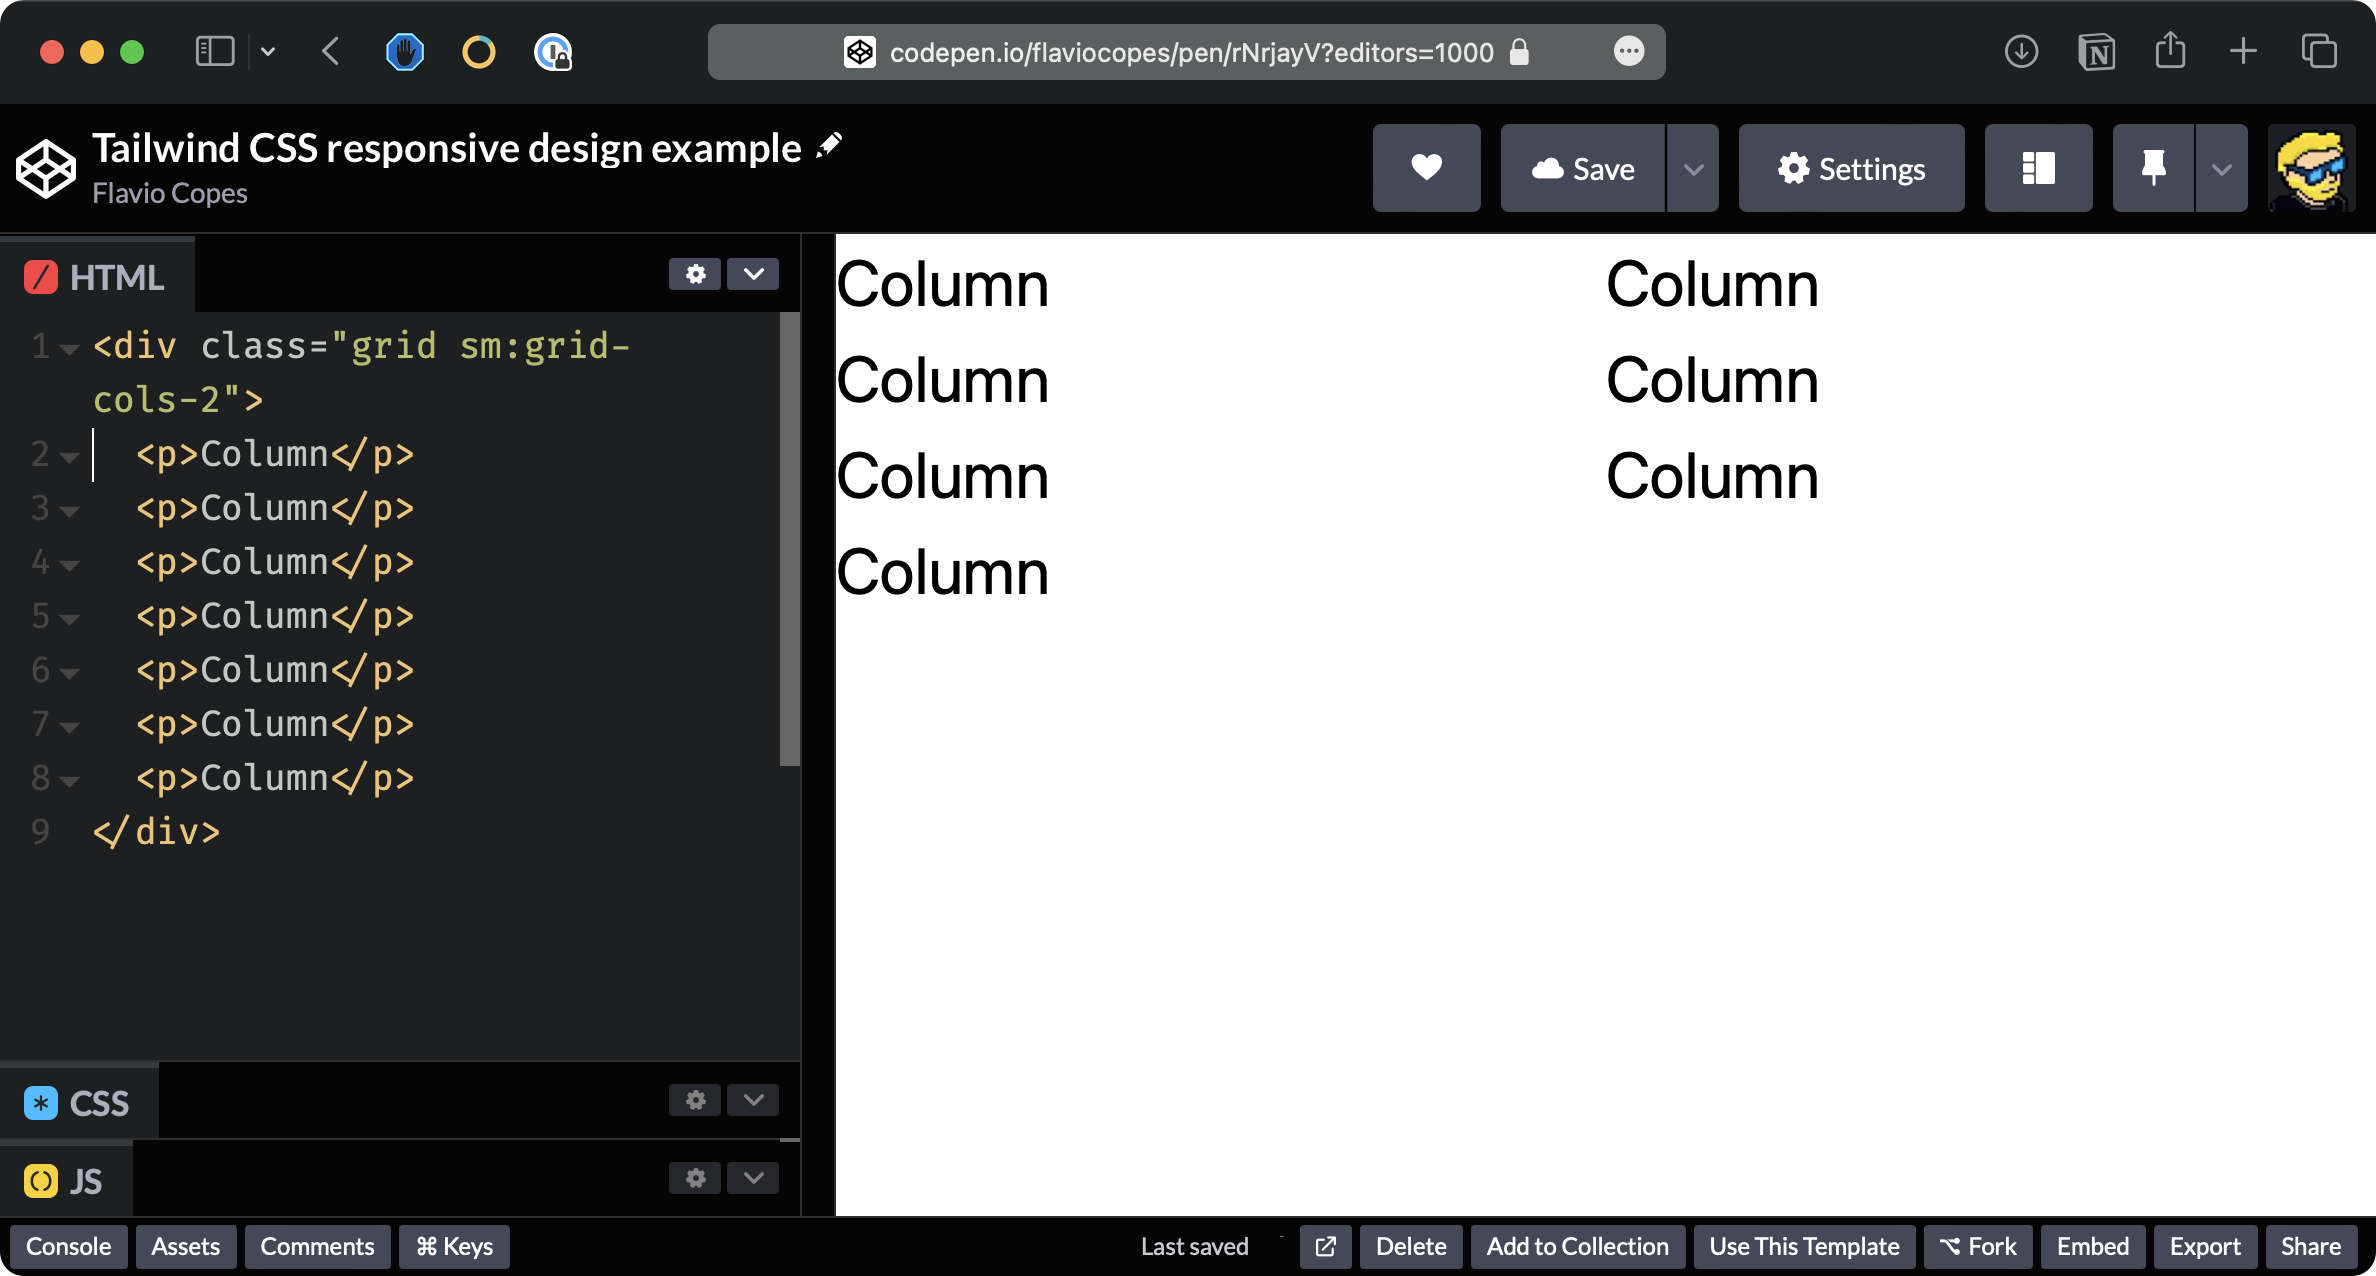The height and width of the screenshot is (1276, 2376).
Task: Open the Change View layout icon
Action: [2038, 168]
